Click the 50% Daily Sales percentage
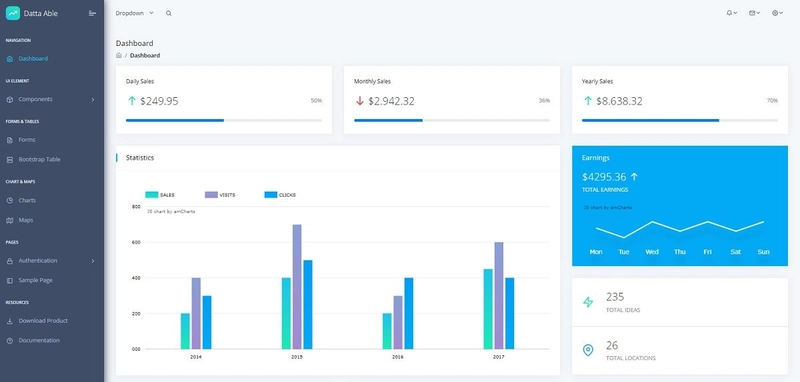The width and height of the screenshot is (800, 382). click(x=316, y=101)
